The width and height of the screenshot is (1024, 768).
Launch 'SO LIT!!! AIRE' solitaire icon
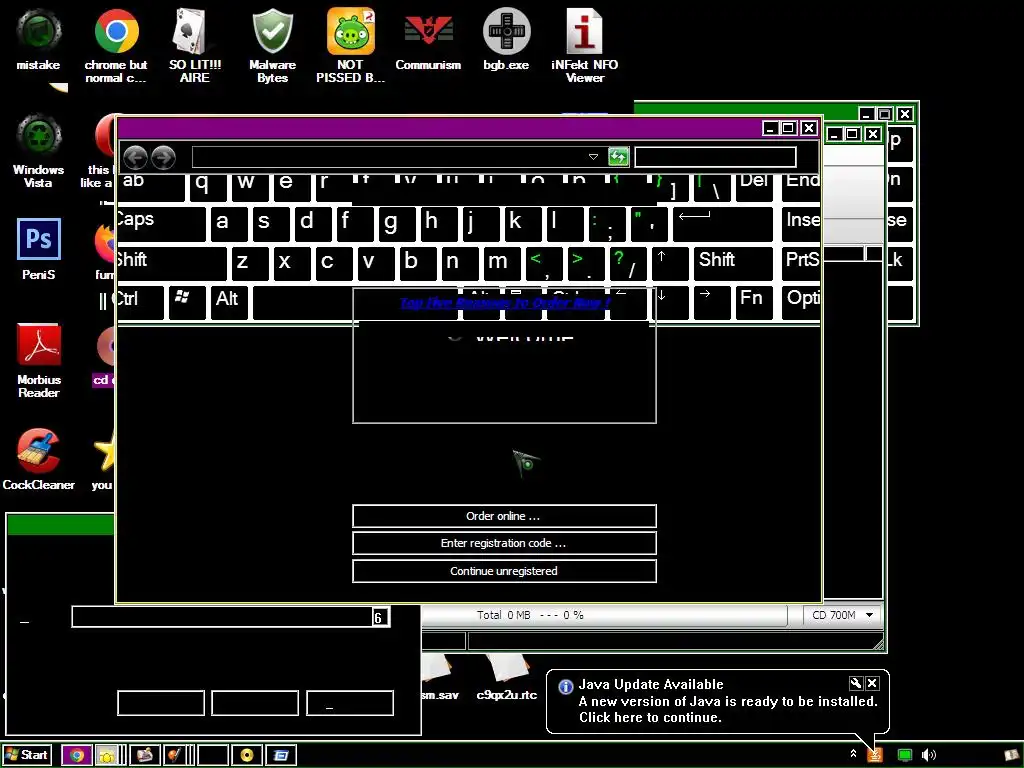[x=195, y=44]
